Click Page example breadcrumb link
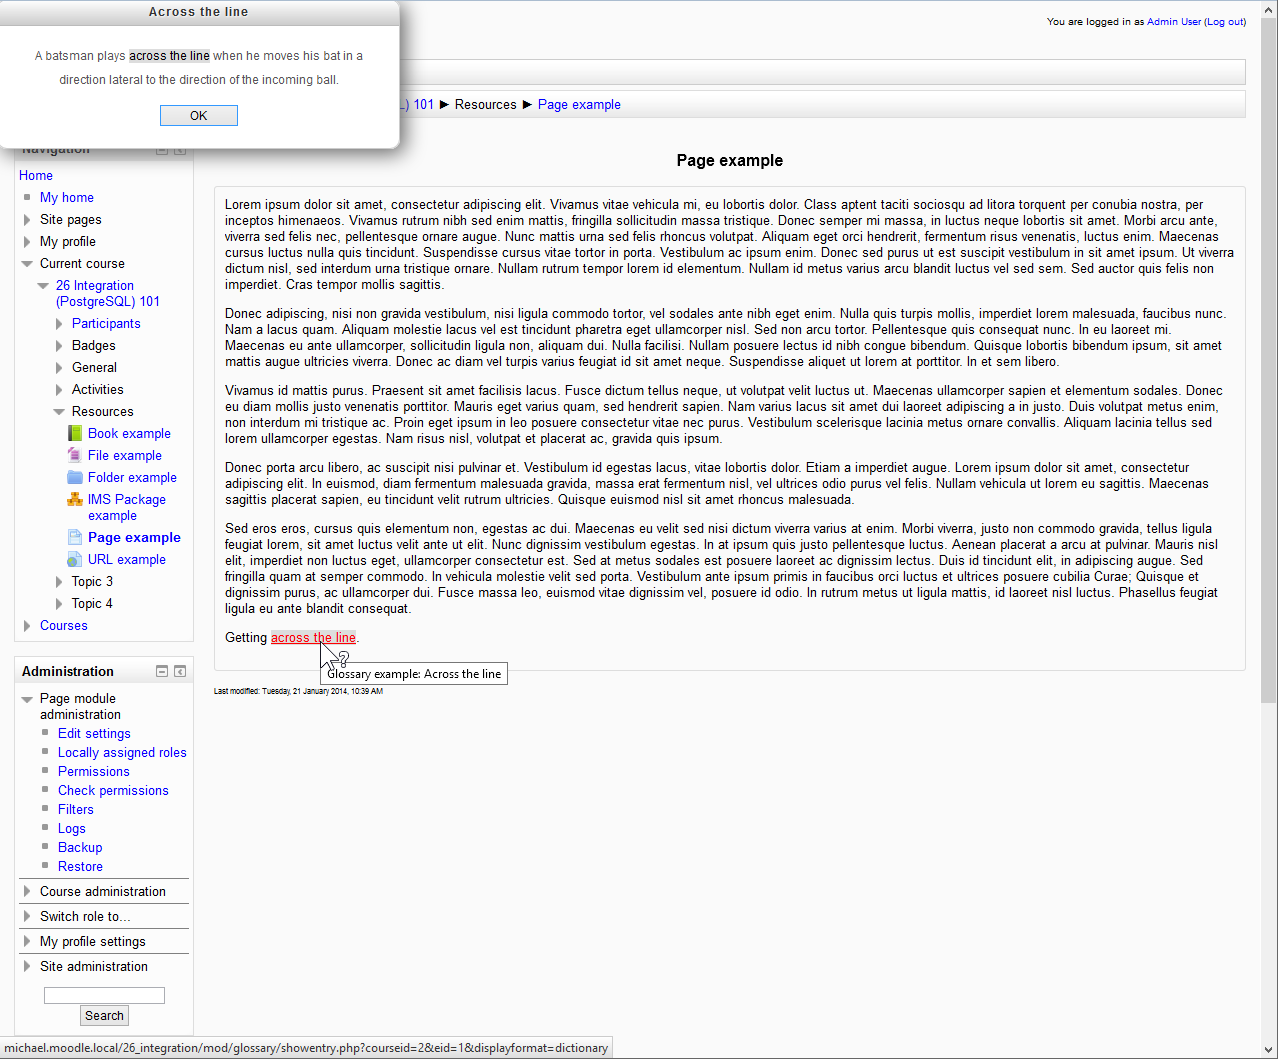The image size is (1278, 1059). click(579, 104)
